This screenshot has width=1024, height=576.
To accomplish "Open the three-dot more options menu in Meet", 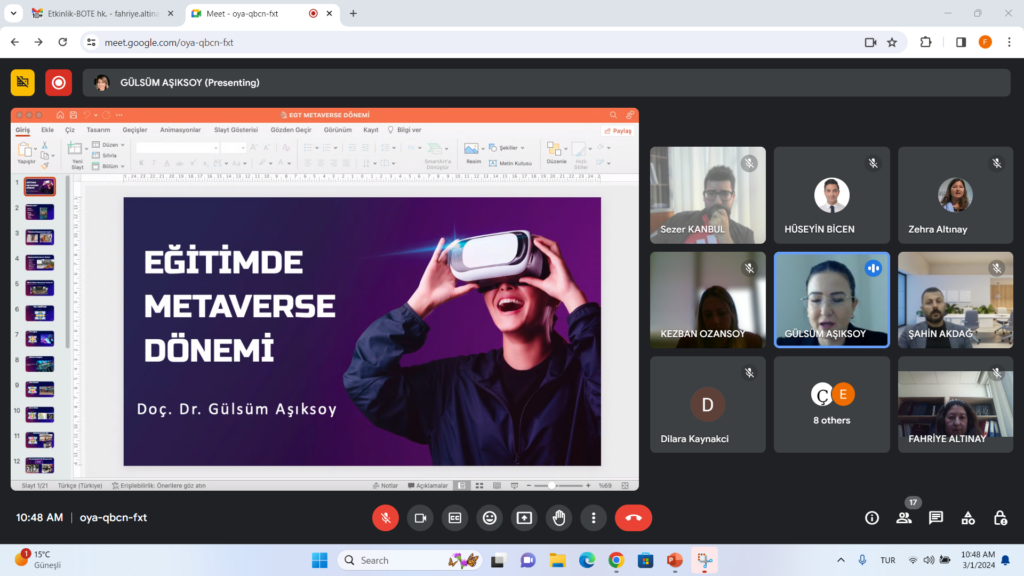I will click(x=594, y=518).
